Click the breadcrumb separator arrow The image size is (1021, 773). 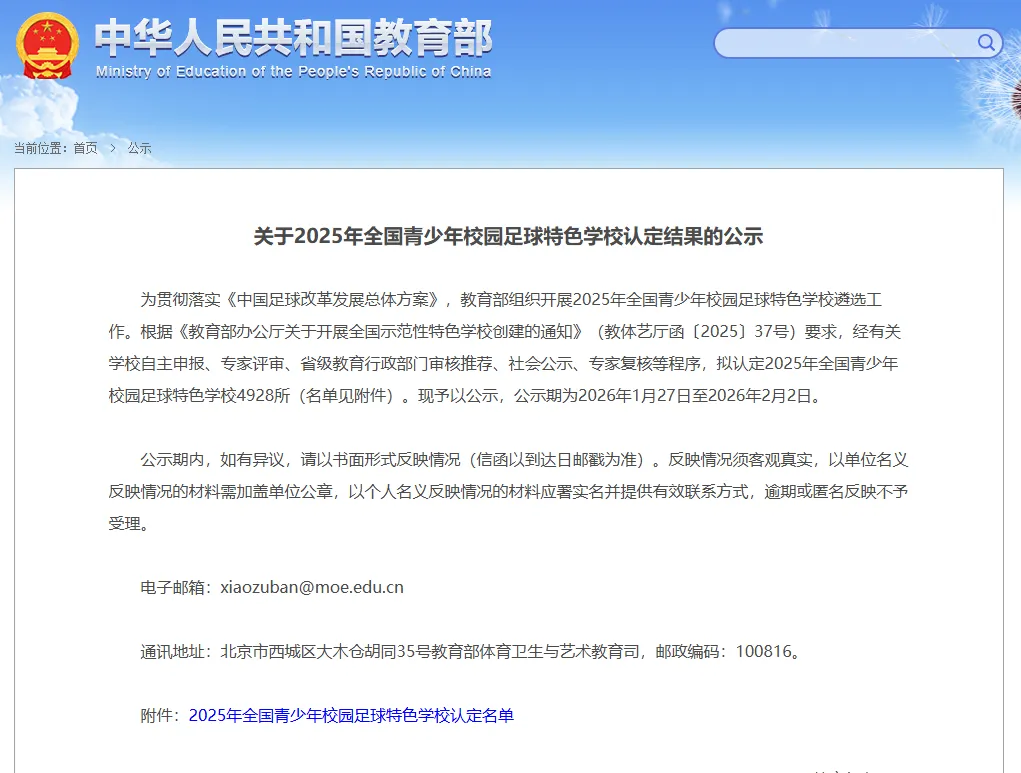tap(113, 148)
